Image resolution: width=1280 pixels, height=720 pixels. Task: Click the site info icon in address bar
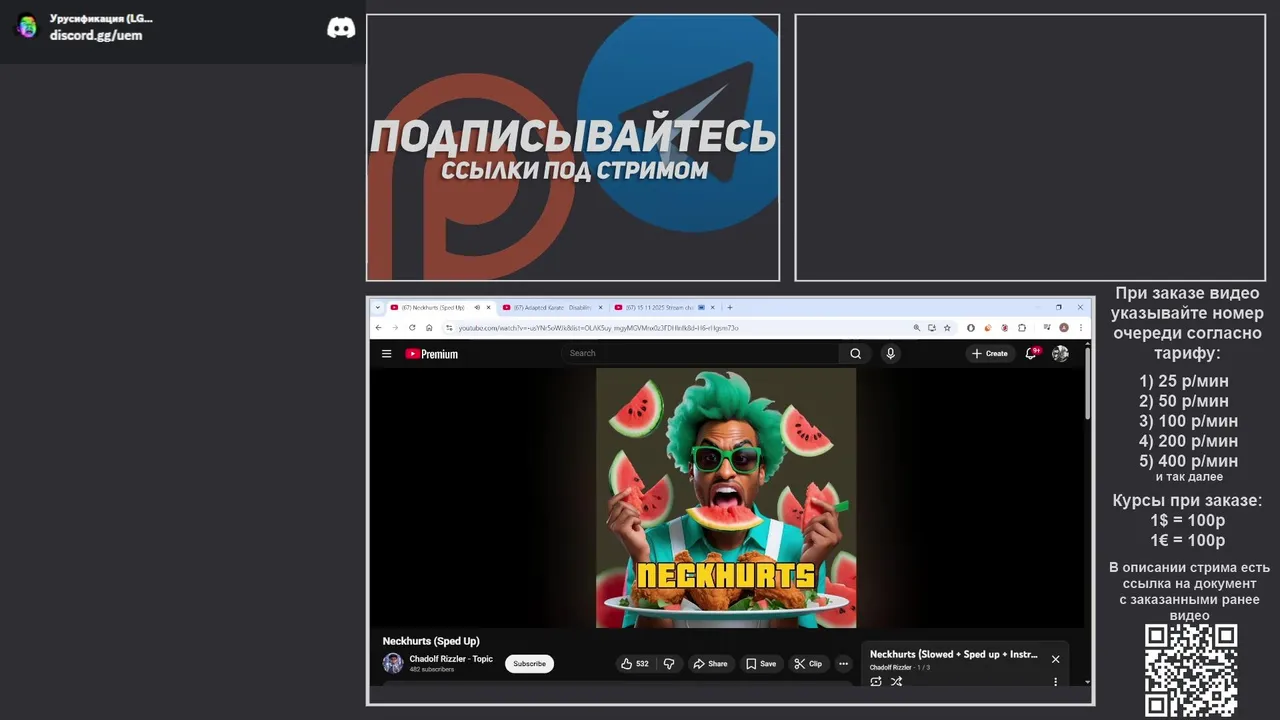click(449, 327)
